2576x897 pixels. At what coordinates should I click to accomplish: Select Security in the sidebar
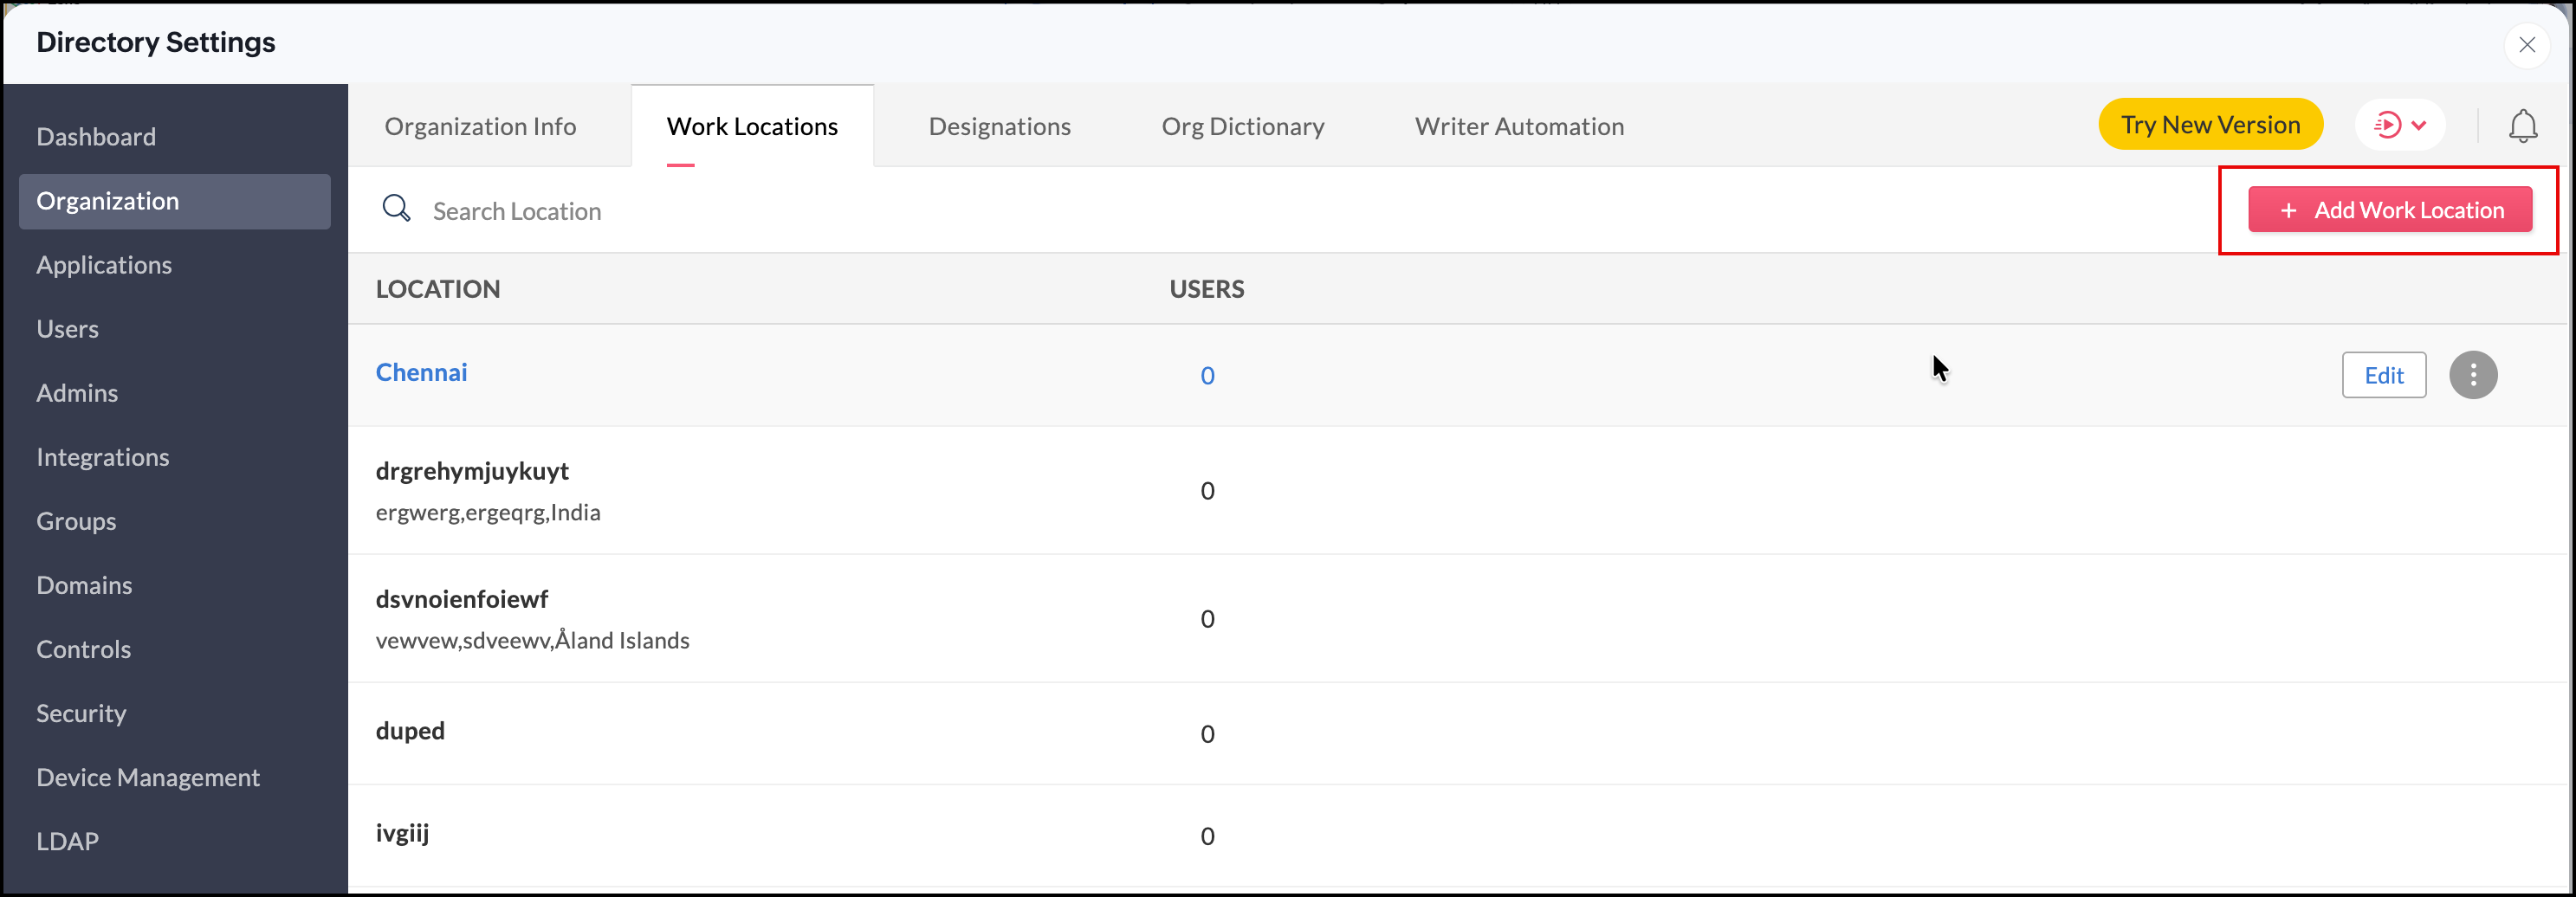click(x=81, y=713)
